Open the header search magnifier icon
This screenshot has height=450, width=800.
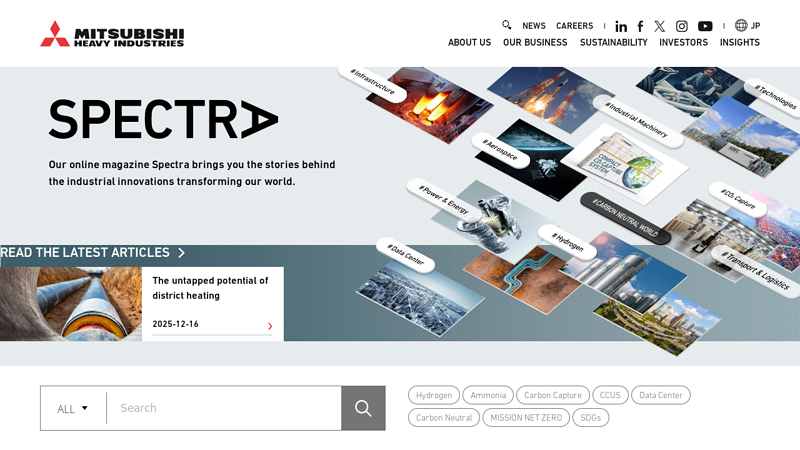click(x=506, y=25)
